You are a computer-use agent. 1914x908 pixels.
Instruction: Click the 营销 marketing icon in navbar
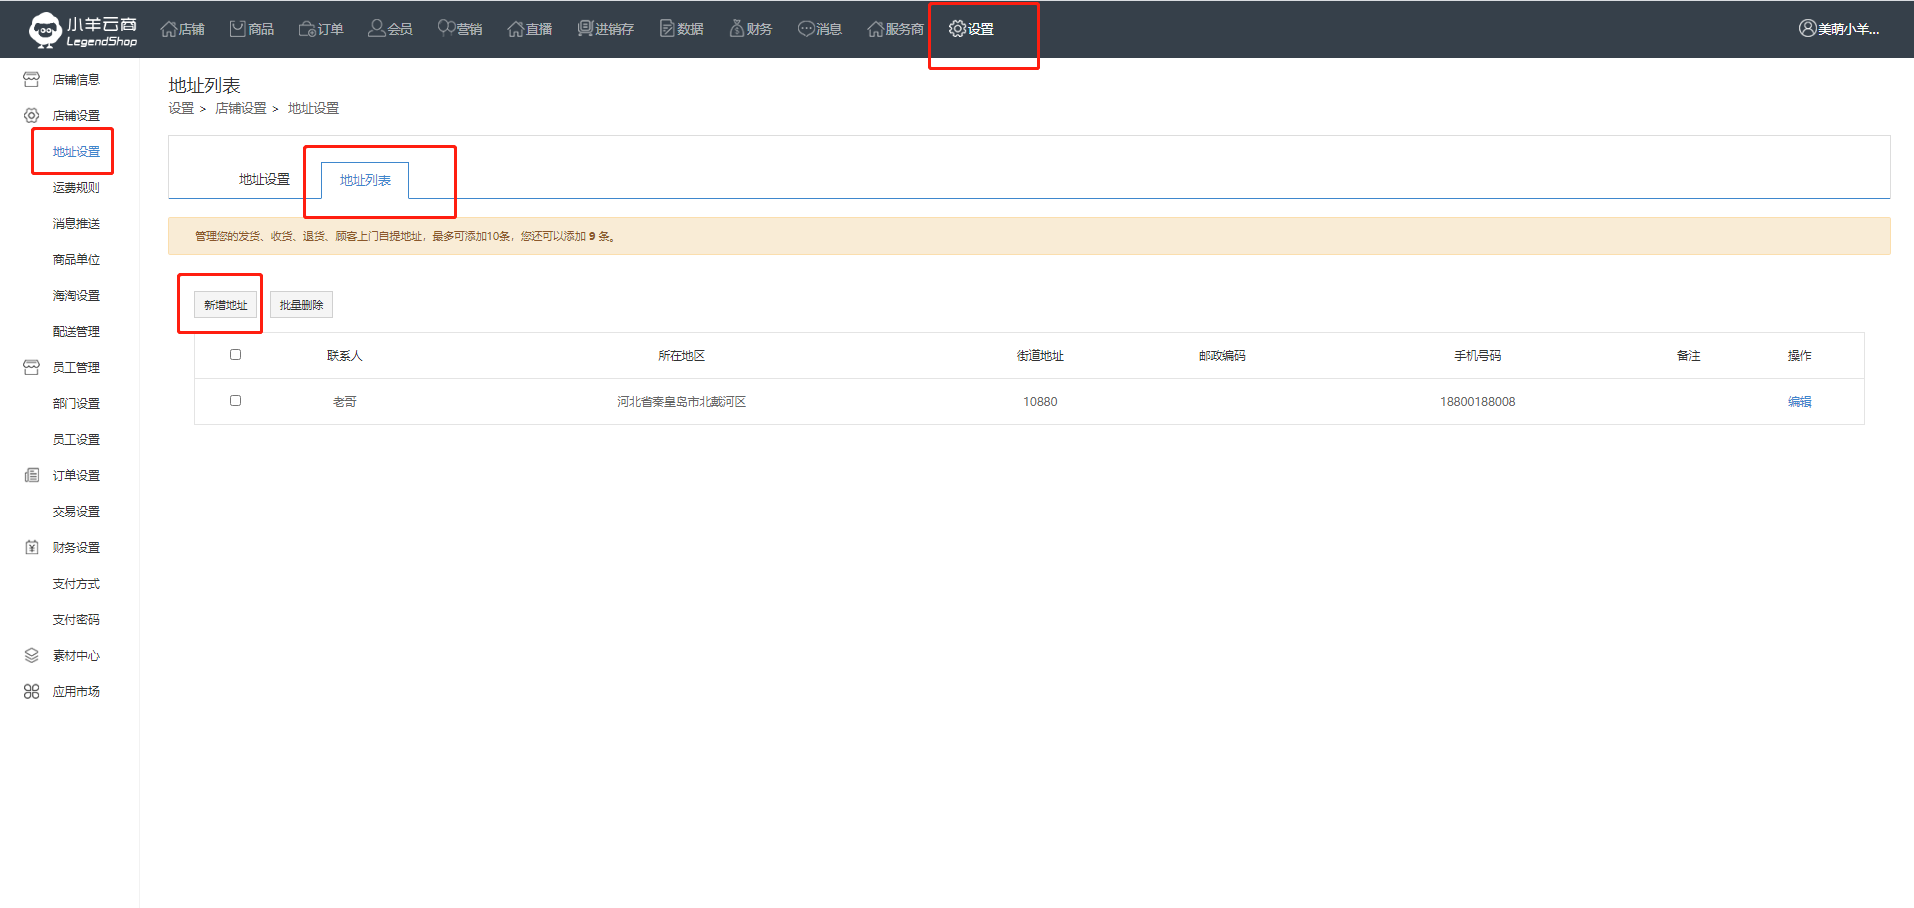pyautogui.click(x=446, y=29)
